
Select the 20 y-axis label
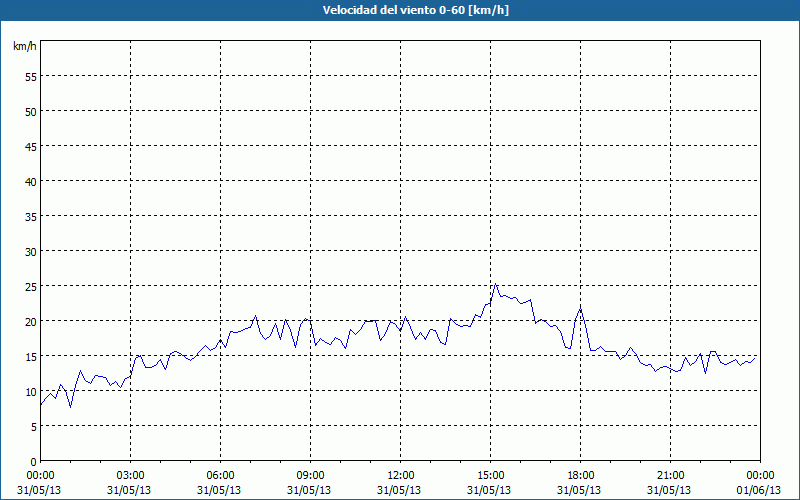click(x=31, y=322)
